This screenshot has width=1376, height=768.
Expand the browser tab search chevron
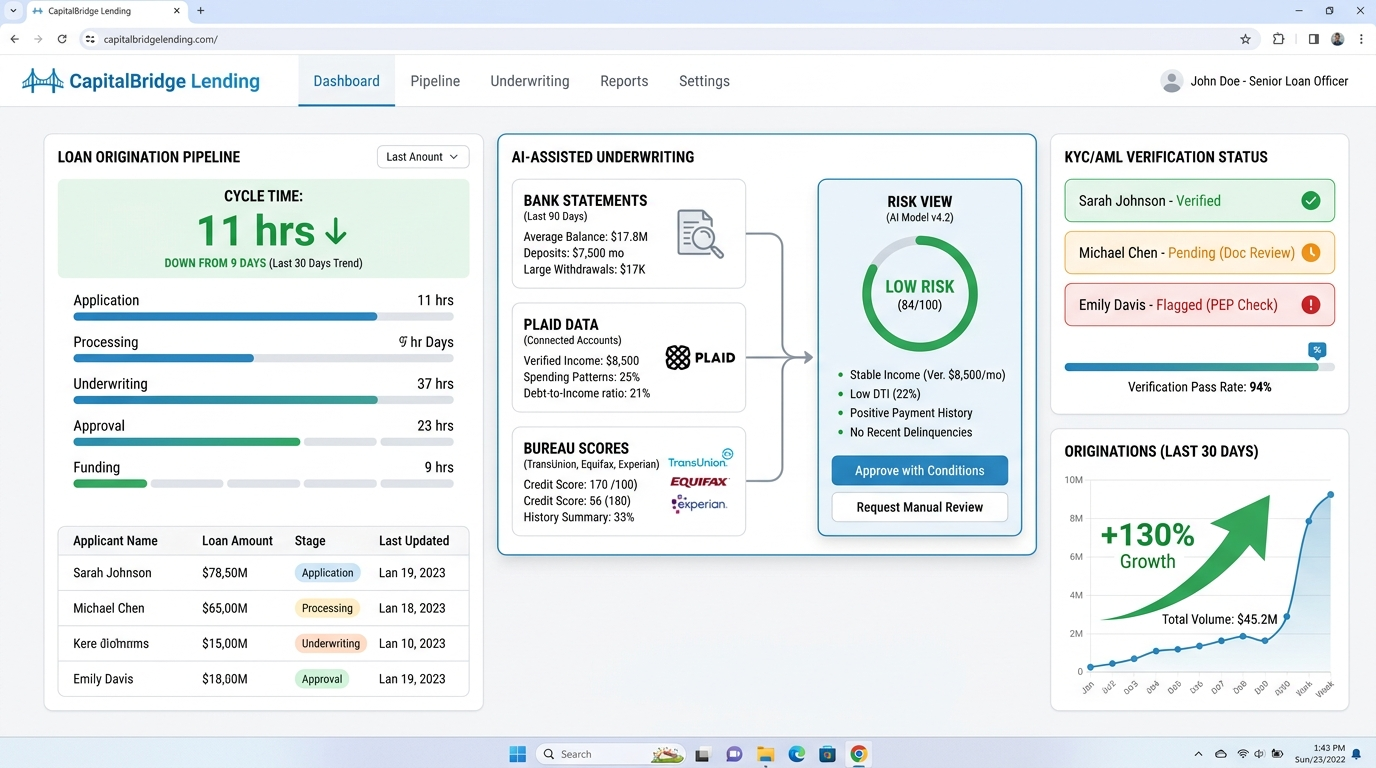click(x=13, y=11)
